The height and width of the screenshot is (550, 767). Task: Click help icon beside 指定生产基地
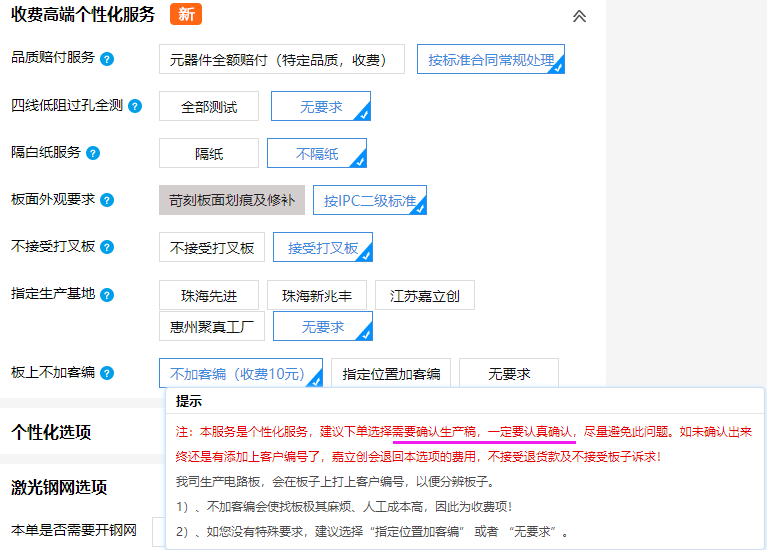(107, 294)
